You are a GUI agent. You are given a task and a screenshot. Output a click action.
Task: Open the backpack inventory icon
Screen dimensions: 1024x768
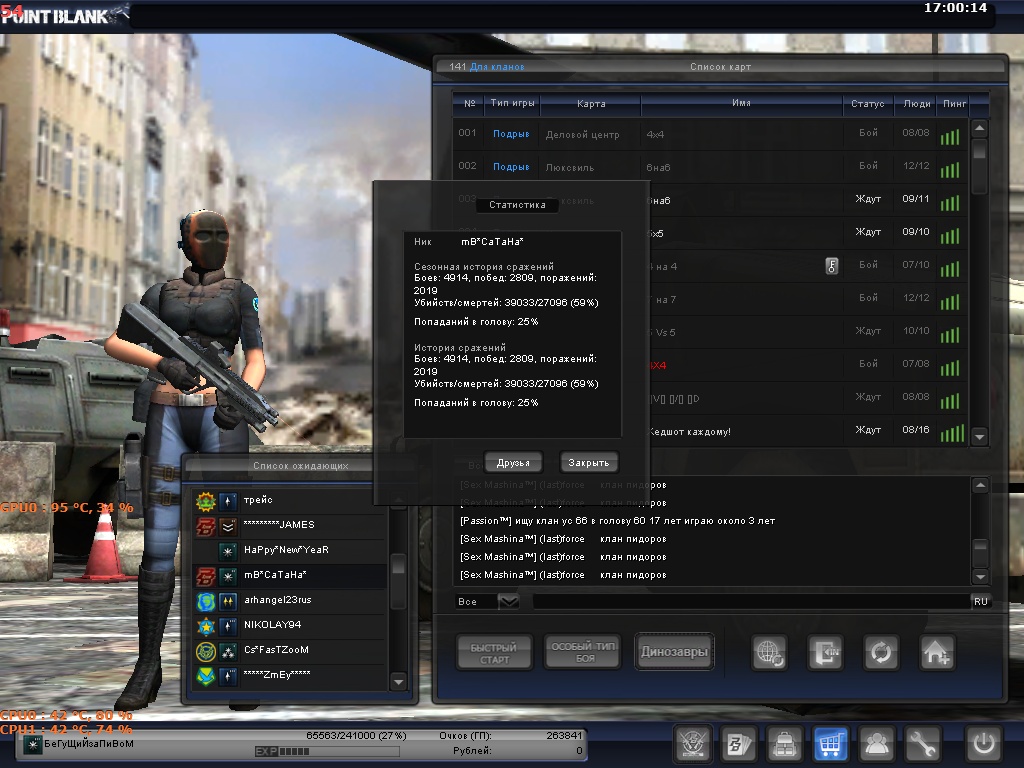pos(784,743)
